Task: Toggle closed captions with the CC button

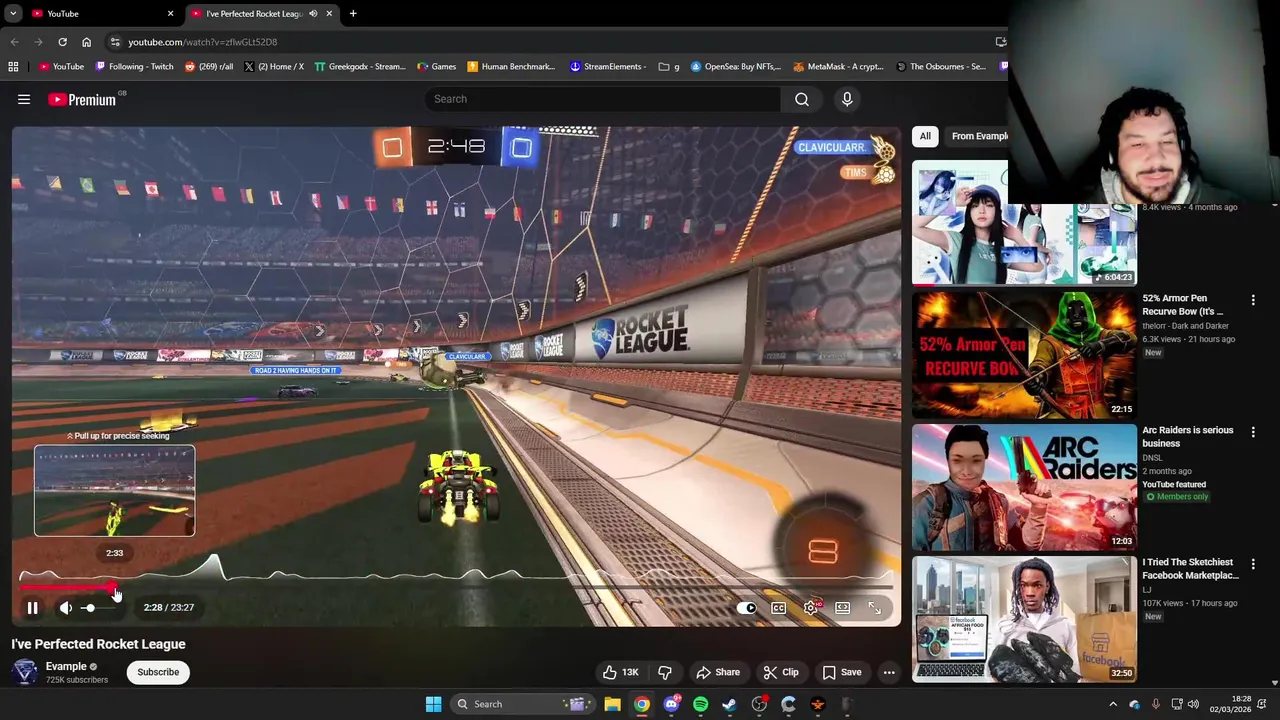Action: coord(778,607)
